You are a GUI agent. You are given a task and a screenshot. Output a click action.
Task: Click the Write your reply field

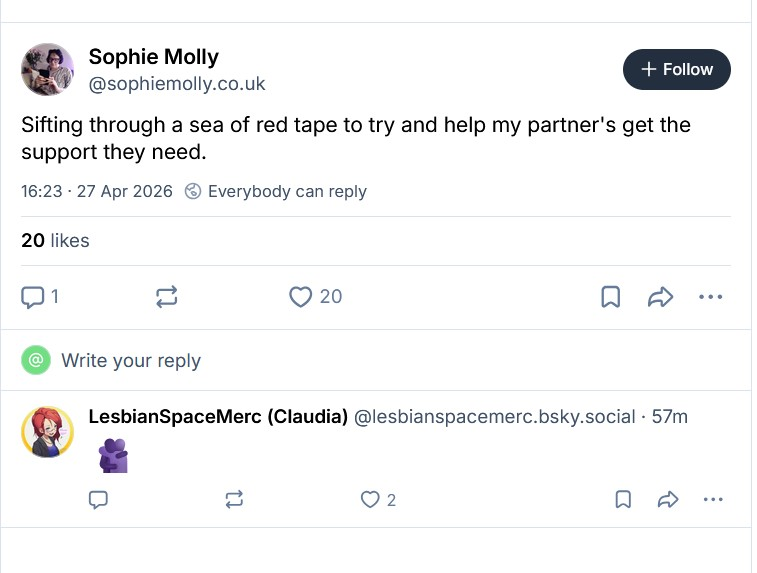click(131, 361)
